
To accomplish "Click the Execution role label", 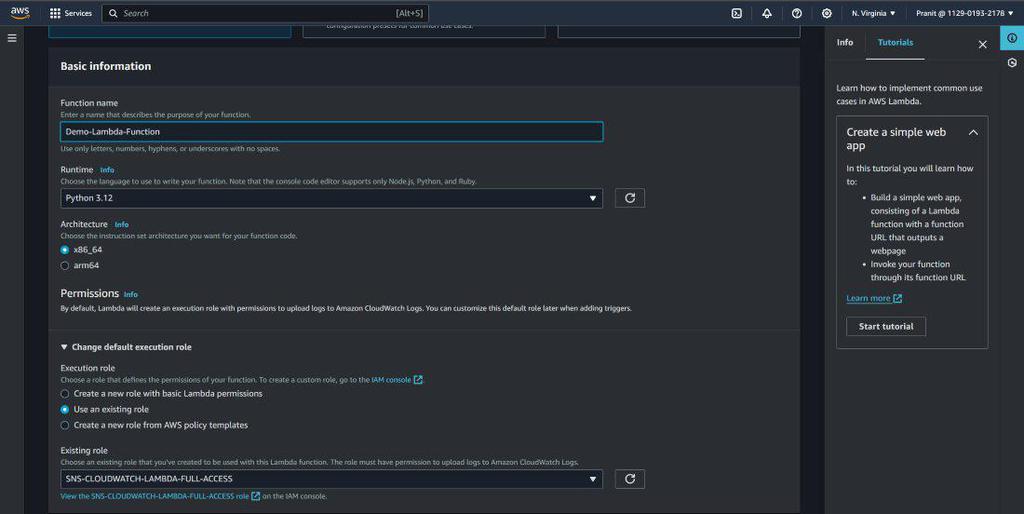I will (88, 368).
